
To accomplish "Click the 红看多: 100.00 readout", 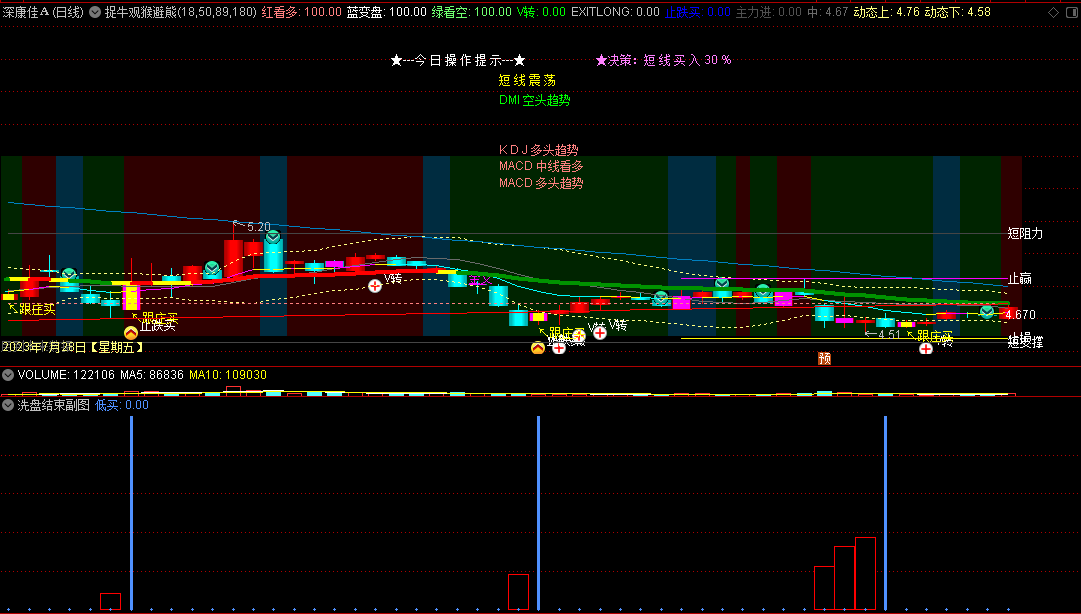I will tap(301, 12).
